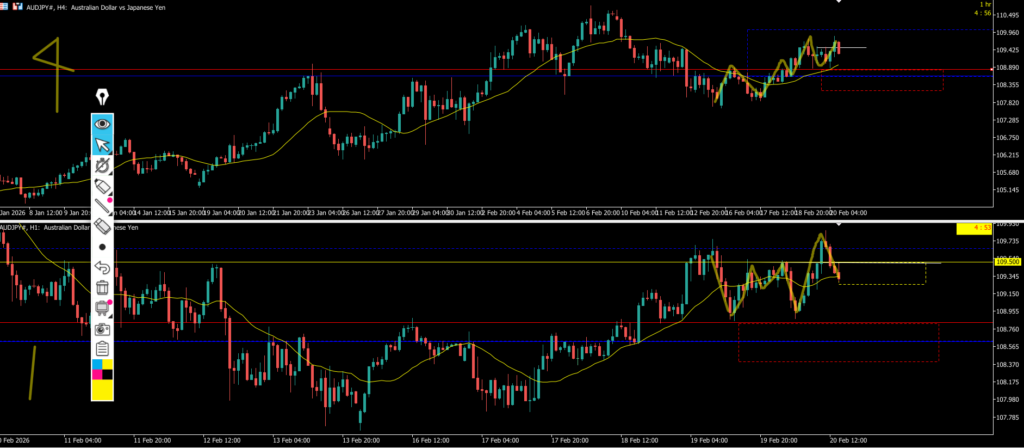The width and height of the screenshot is (1024, 448).
Task: Click the yellow countdown timer box in H1 chart
Action: [x=973, y=229]
